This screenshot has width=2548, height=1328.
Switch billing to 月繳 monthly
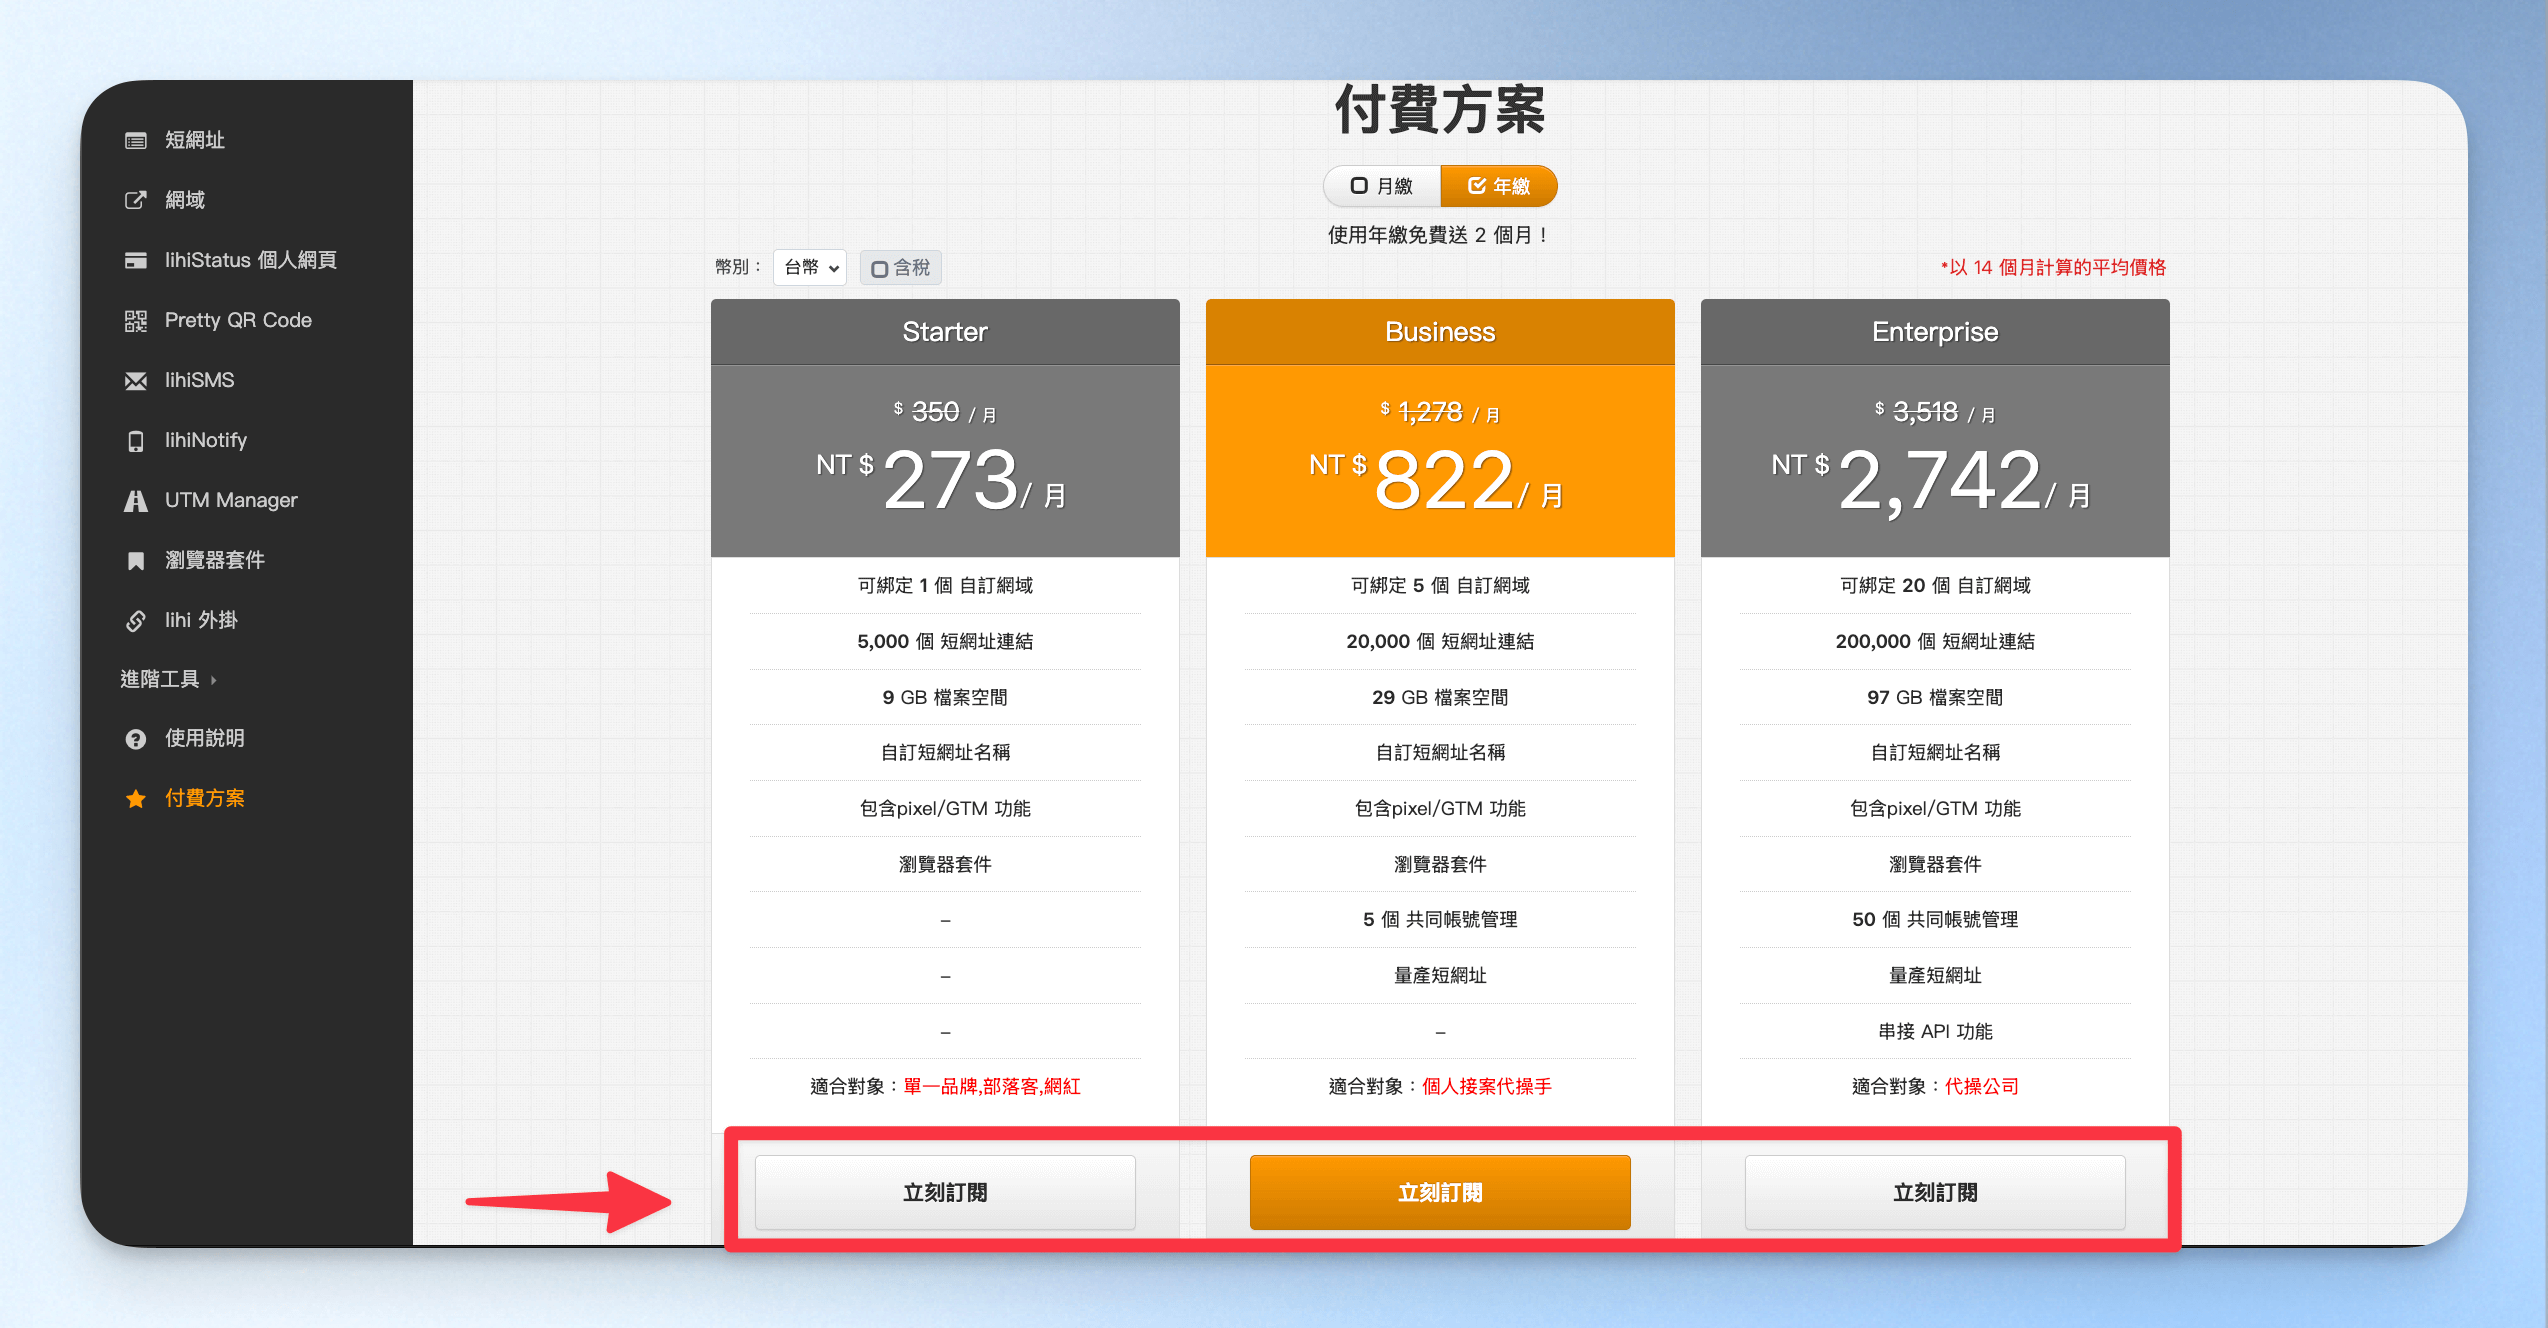pos(1382,186)
